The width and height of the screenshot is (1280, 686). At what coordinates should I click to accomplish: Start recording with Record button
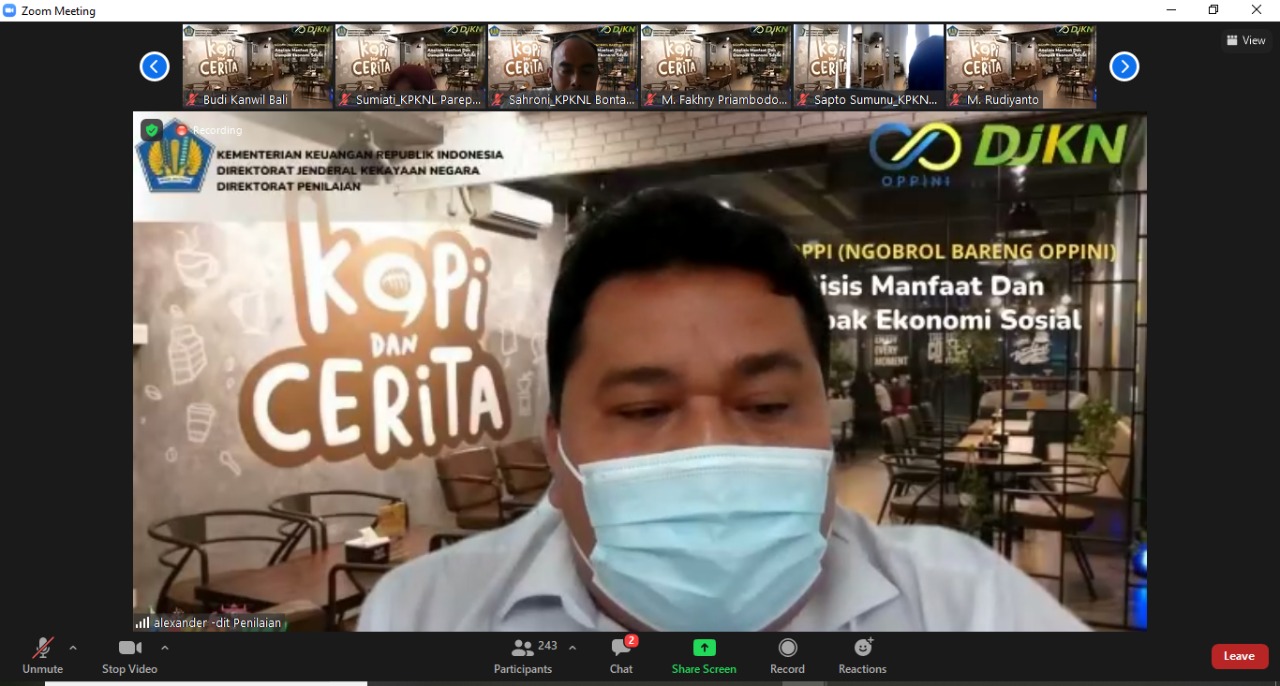pos(787,655)
